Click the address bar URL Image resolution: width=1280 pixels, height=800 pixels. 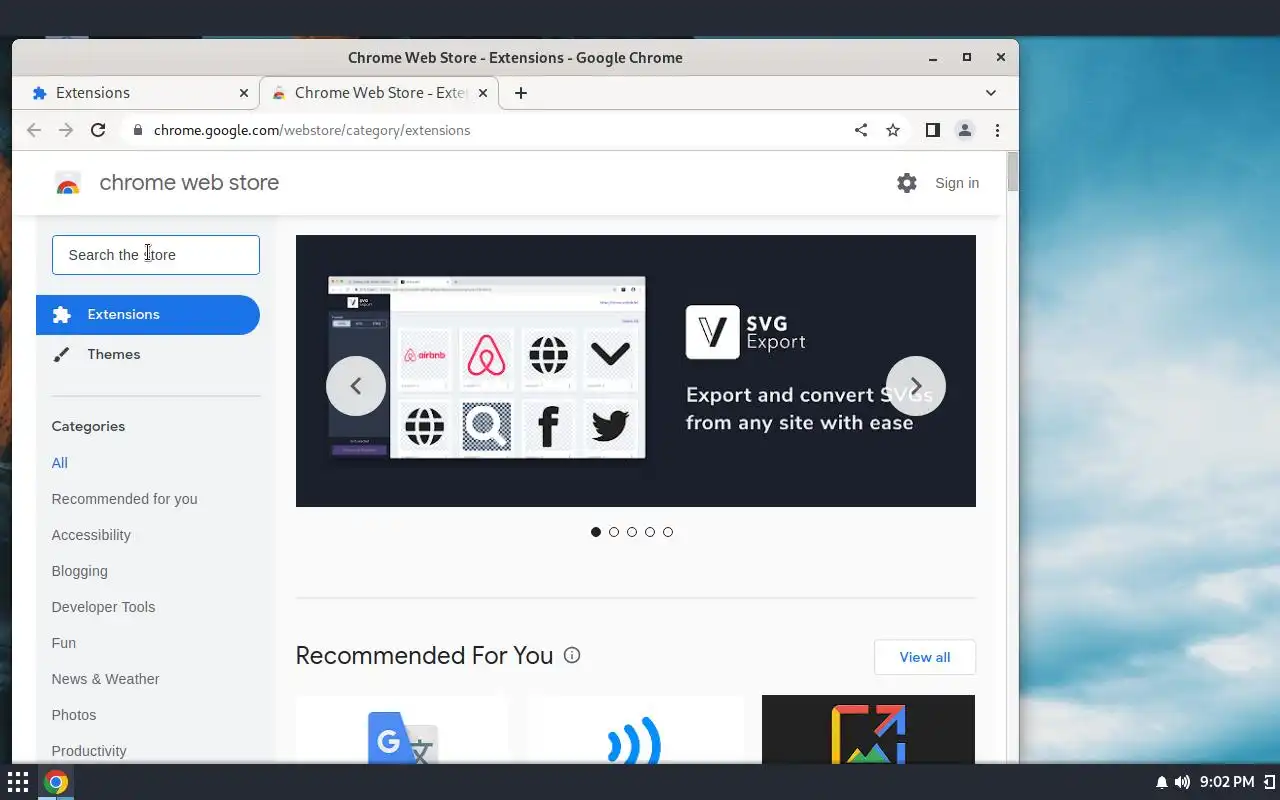pos(312,130)
